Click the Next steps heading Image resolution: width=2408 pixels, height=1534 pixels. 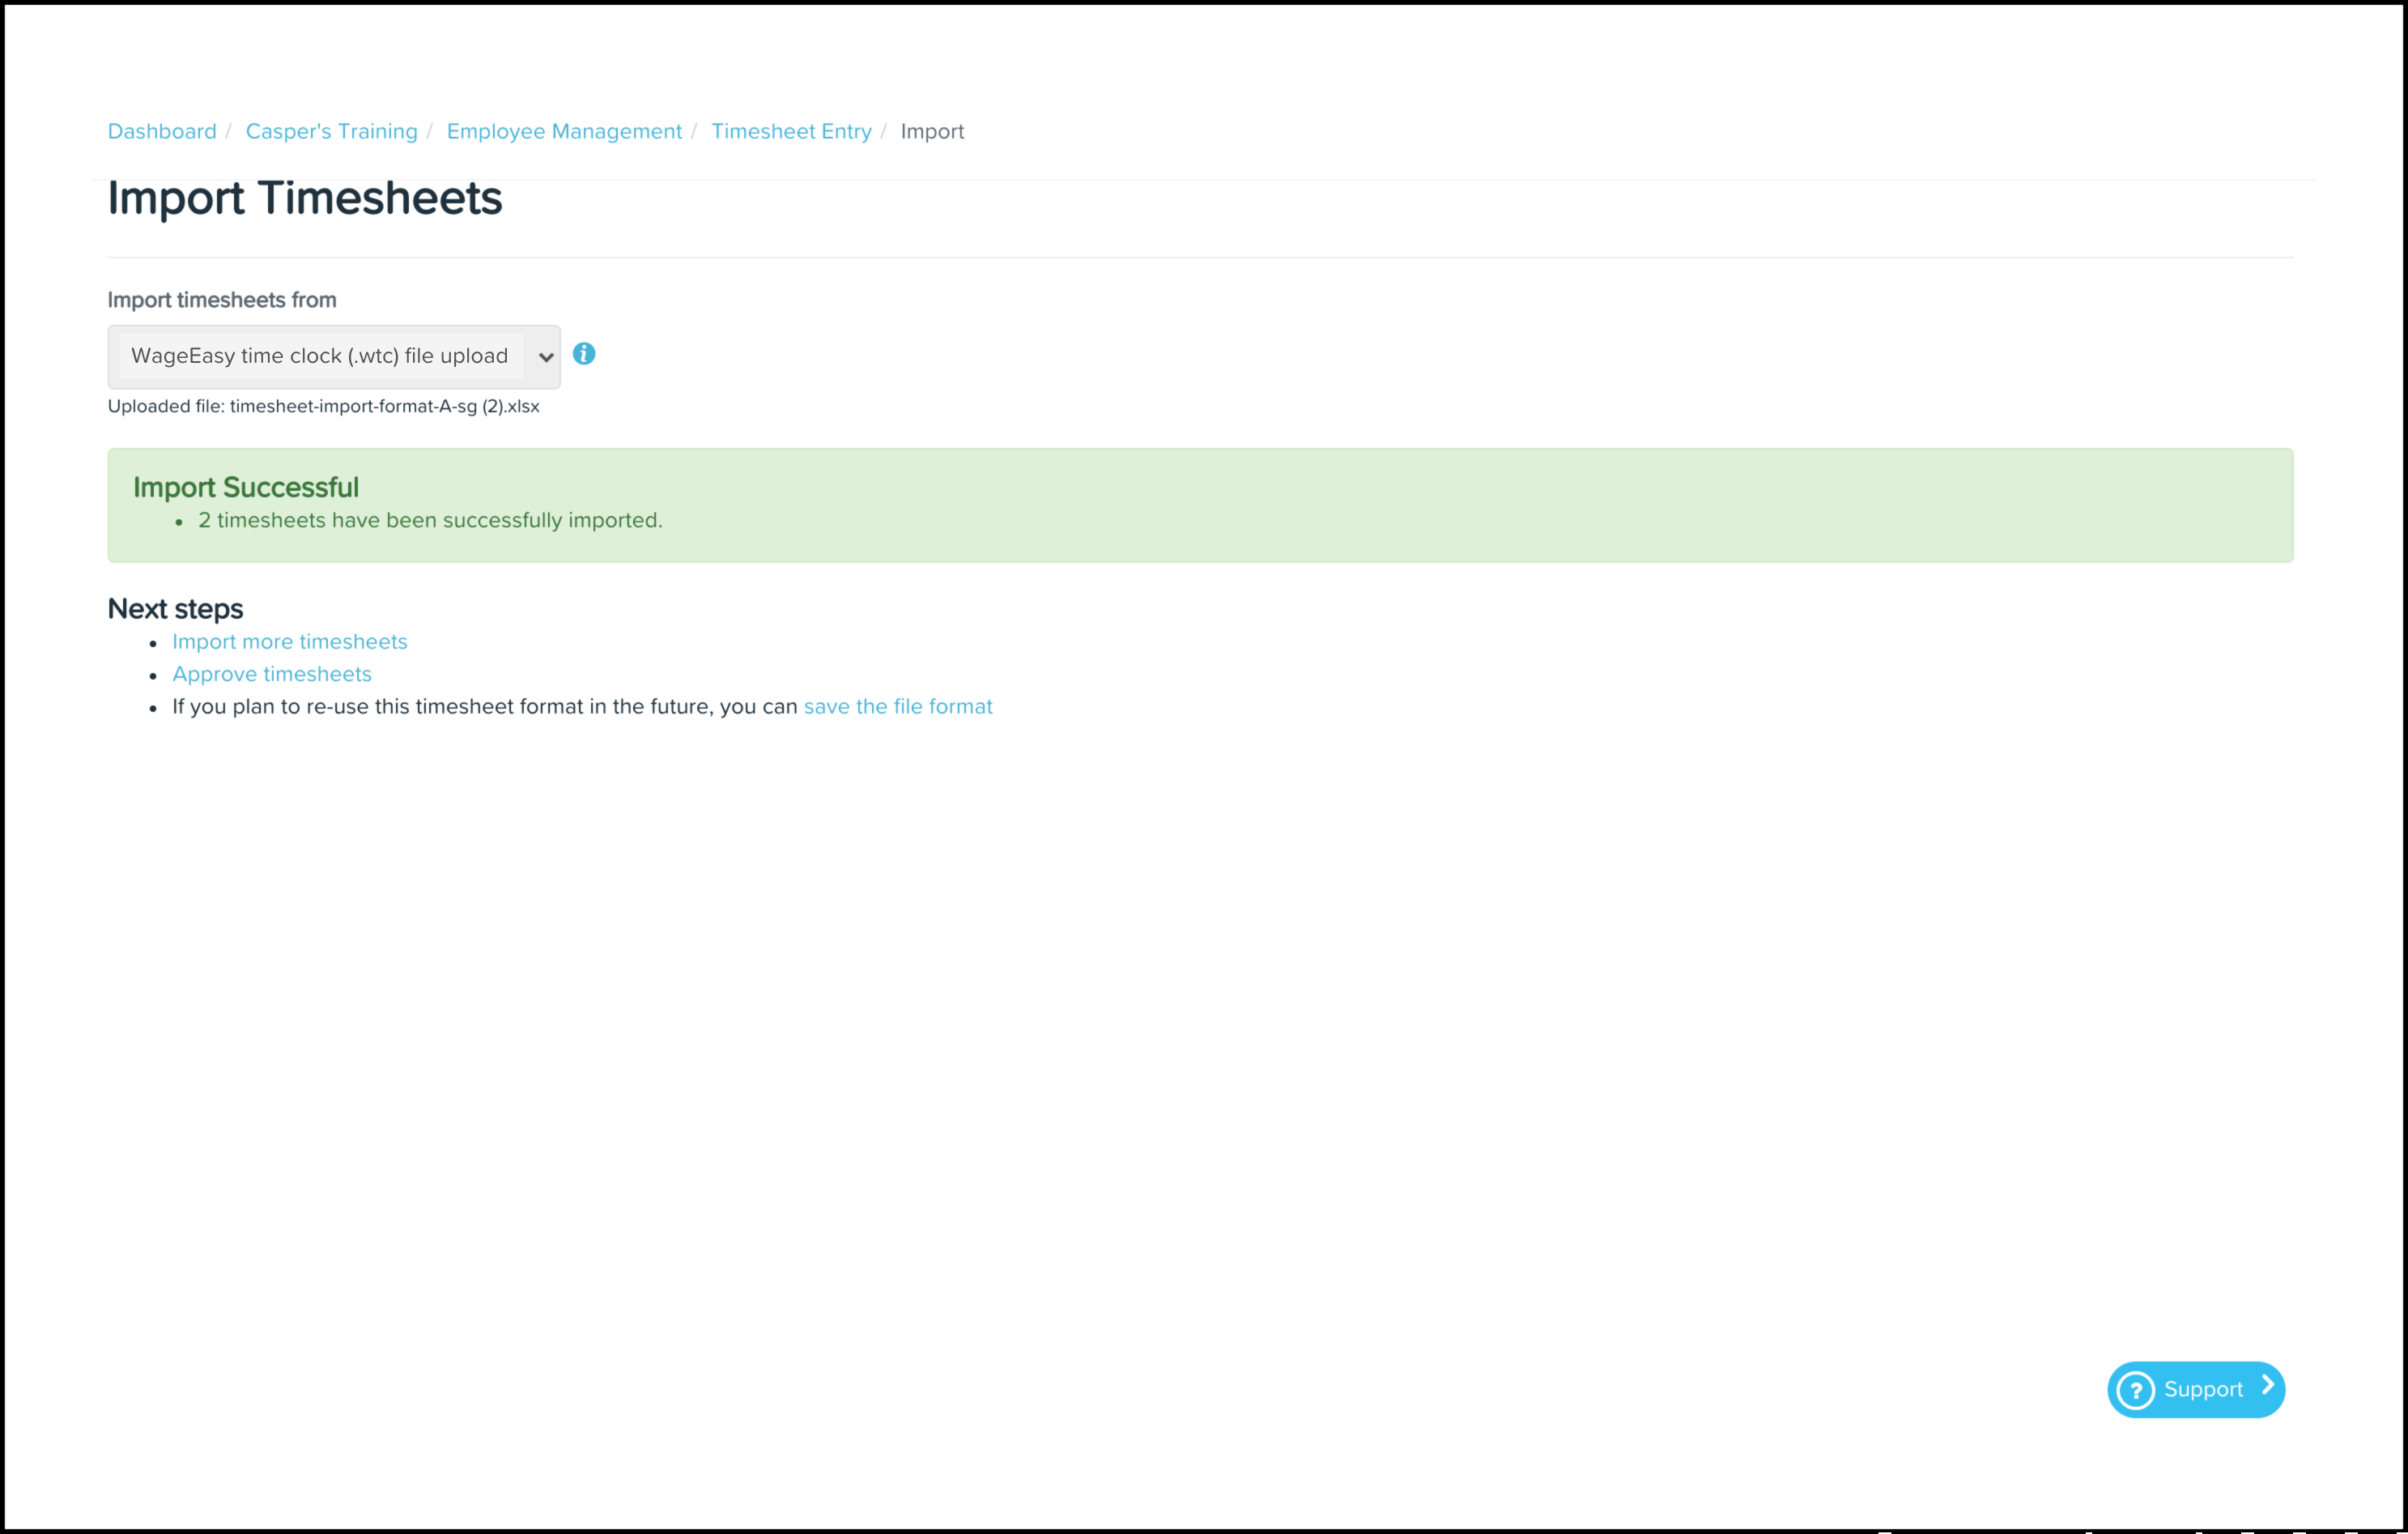click(175, 609)
